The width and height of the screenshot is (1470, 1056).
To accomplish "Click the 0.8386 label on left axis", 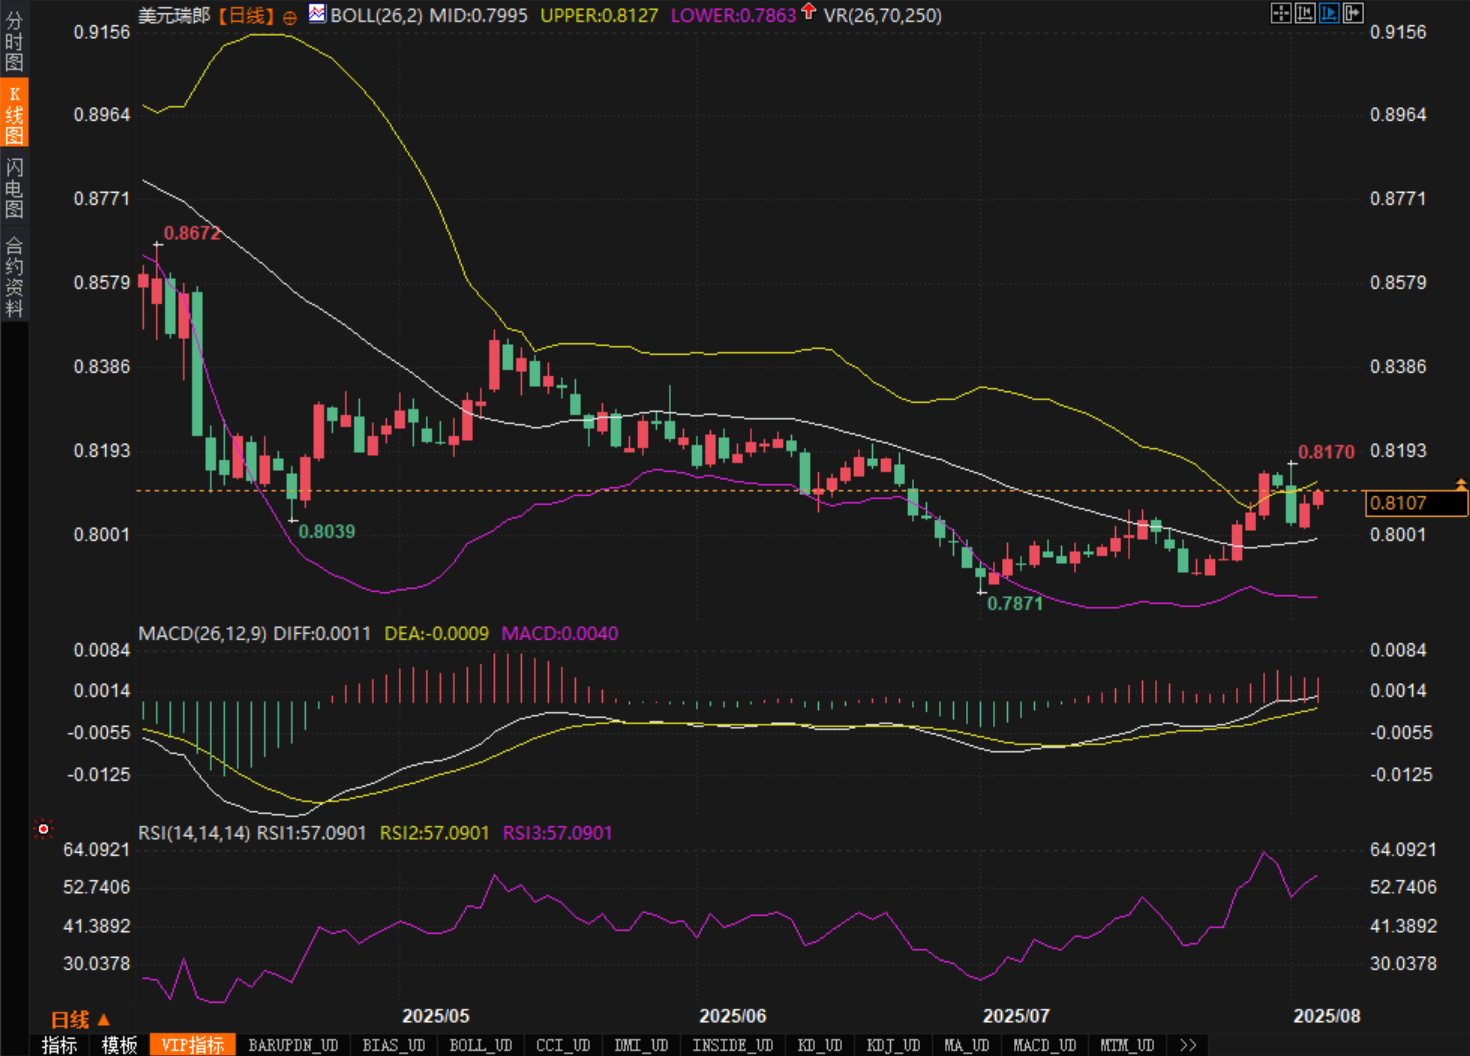I will coord(102,367).
